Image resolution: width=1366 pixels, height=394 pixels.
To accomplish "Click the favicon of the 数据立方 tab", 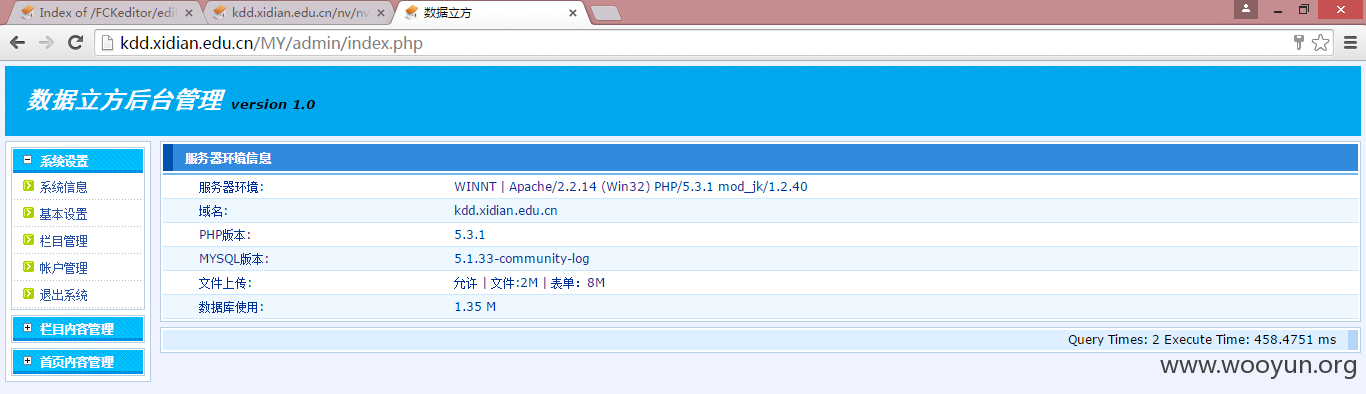I will tap(411, 13).
